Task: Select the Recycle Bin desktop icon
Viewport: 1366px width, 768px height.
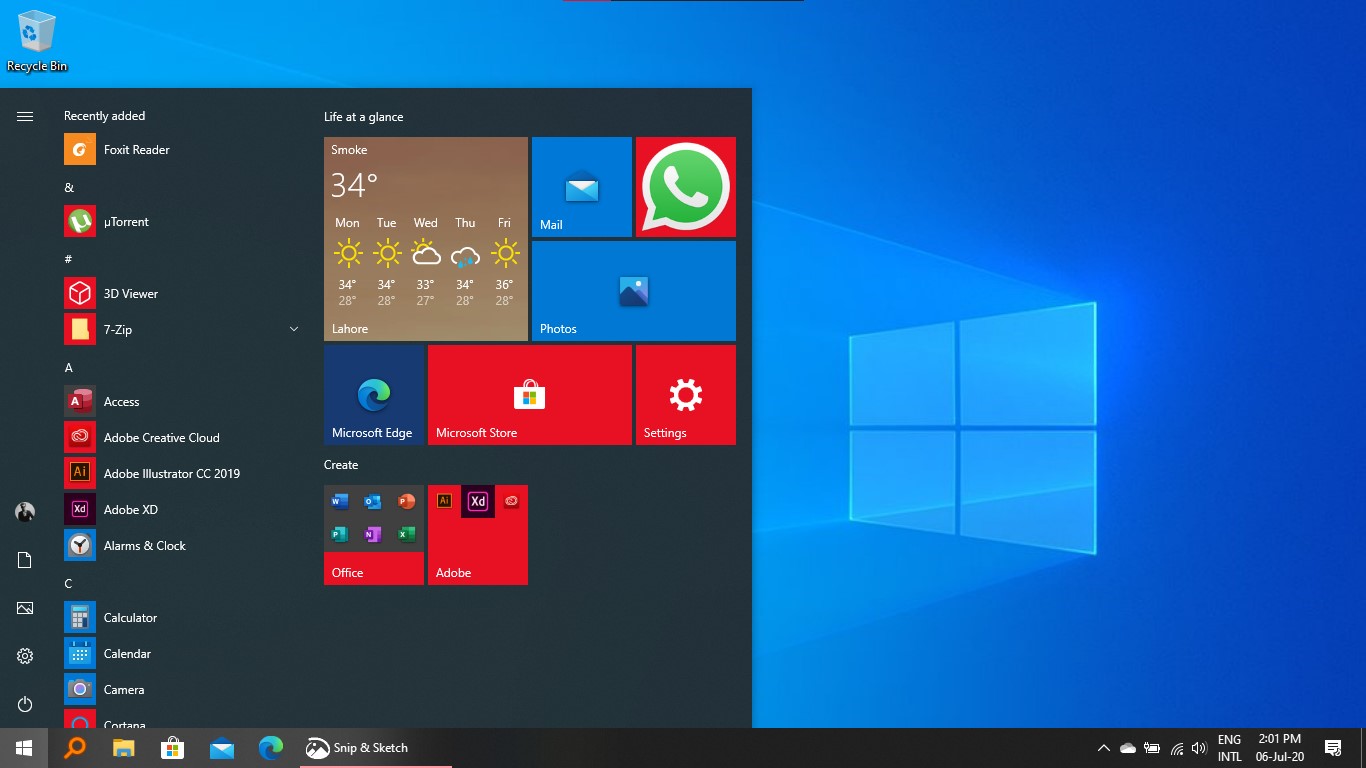Action: pos(37,41)
